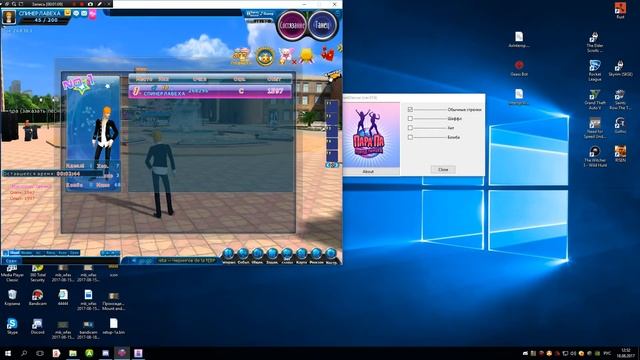The height and width of the screenshot is (360, 640).
Task: Open the Windows Start menu
Action: (x=7, y=353)
